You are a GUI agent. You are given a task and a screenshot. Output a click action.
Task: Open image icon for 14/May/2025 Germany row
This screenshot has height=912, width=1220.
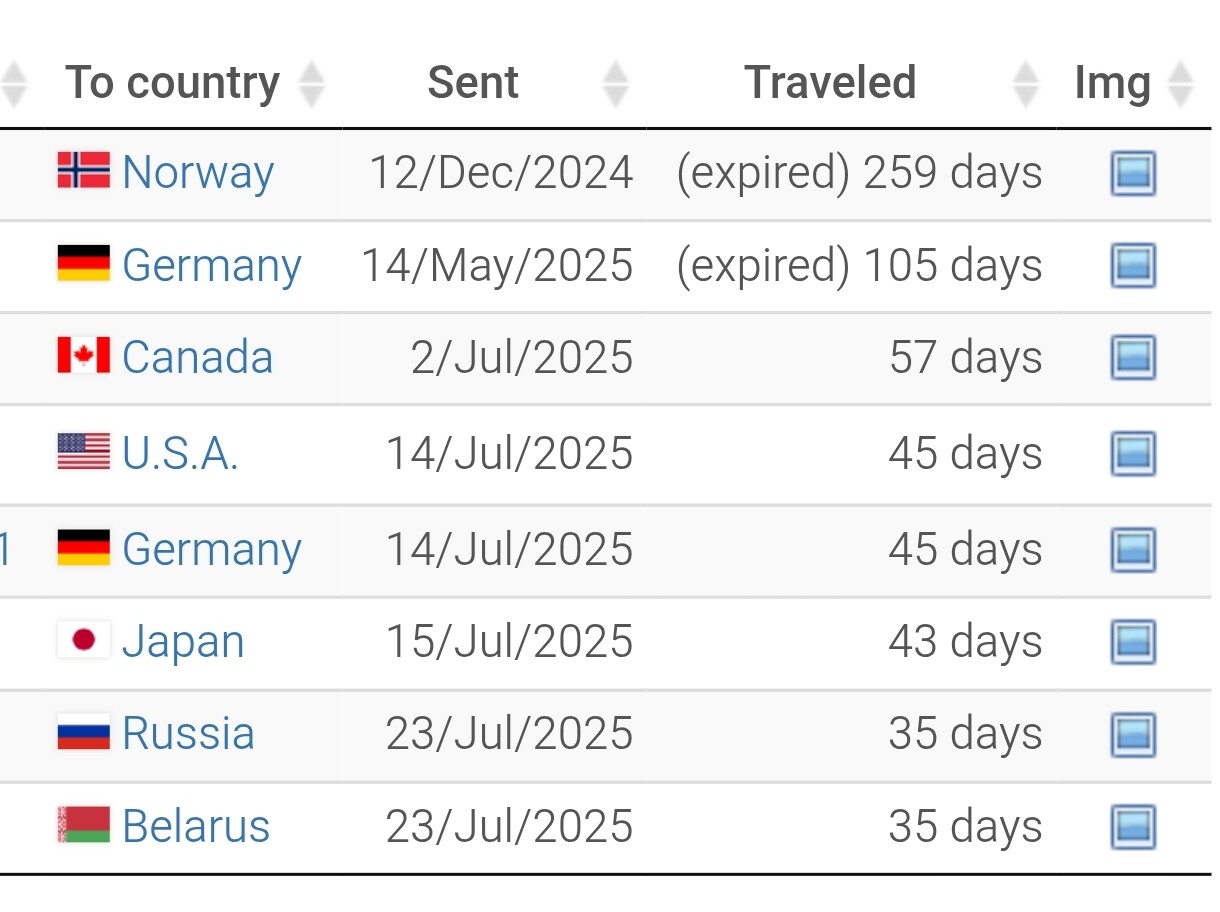coord(1133,266)
